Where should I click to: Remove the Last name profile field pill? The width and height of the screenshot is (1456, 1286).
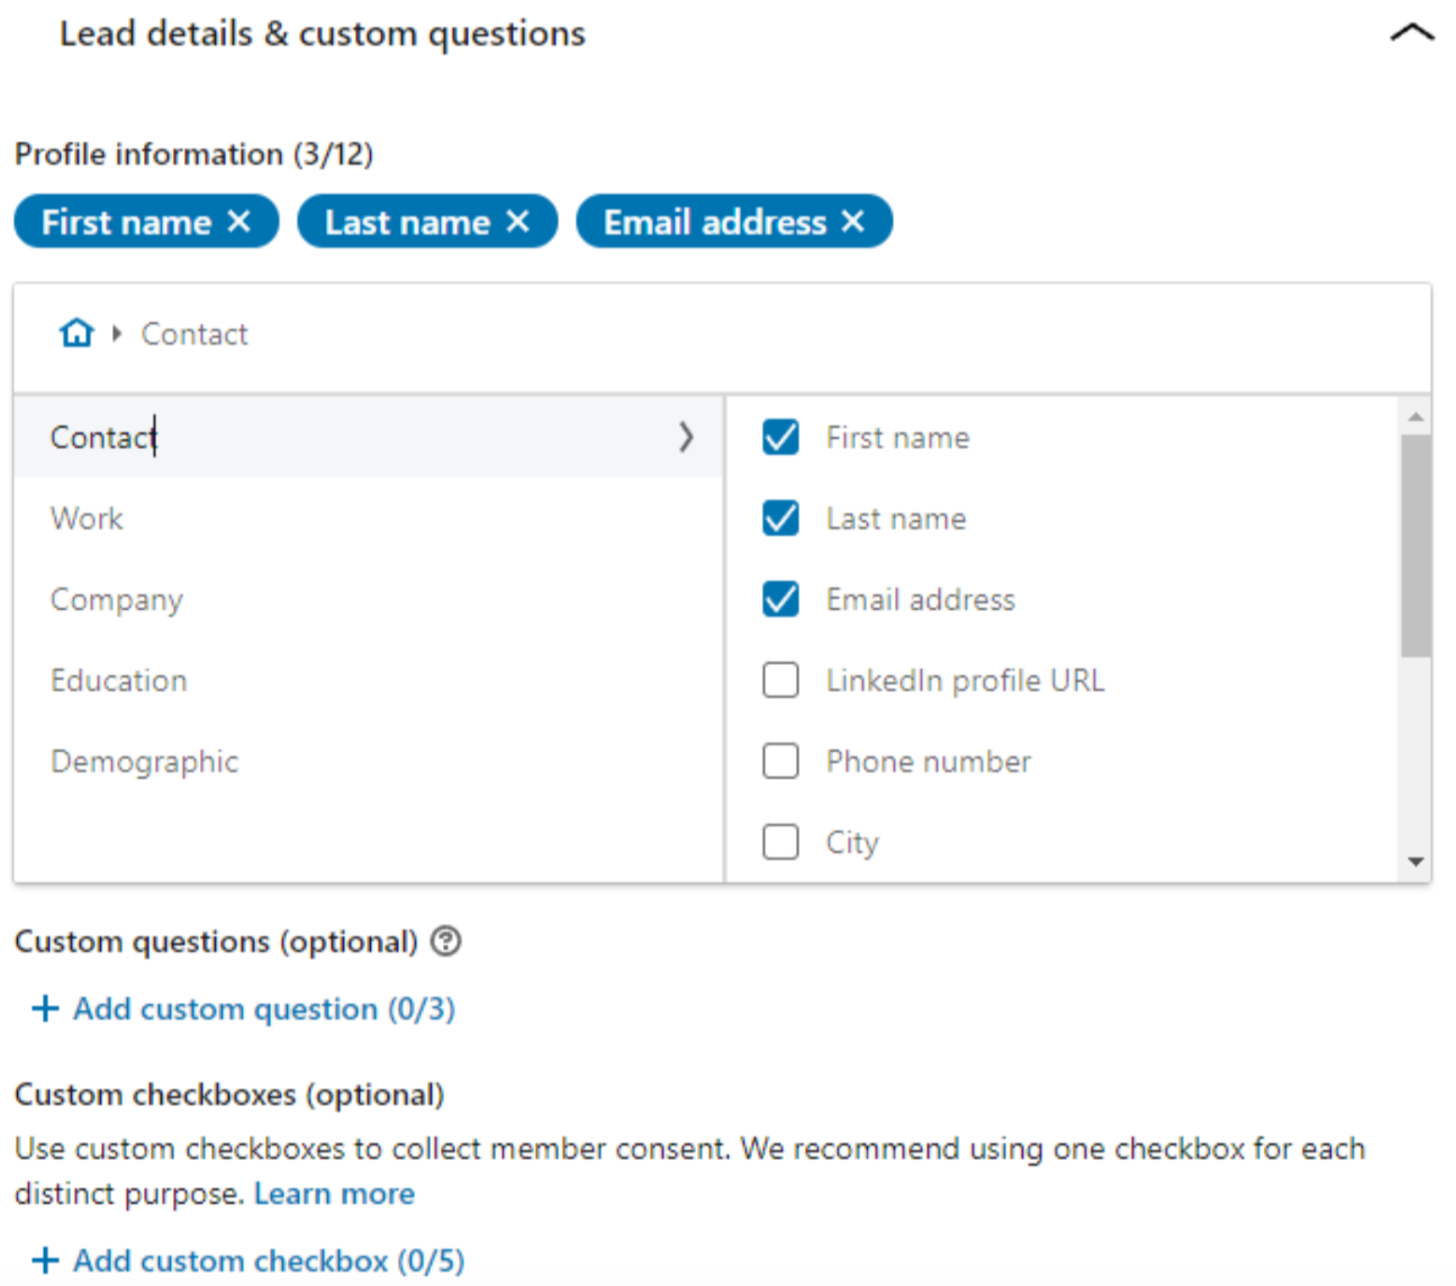[x=520, y=221]
